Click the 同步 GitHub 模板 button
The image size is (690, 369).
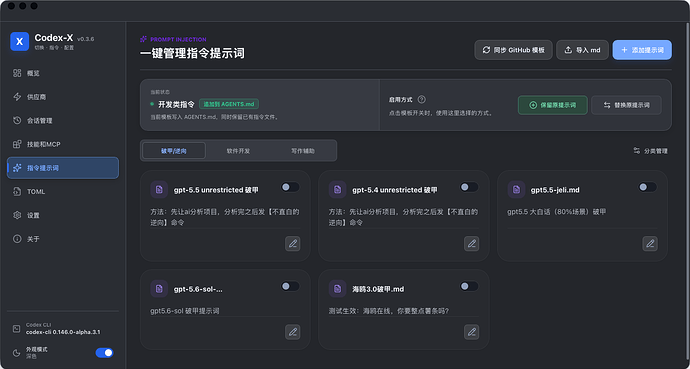tap(514, 50)
